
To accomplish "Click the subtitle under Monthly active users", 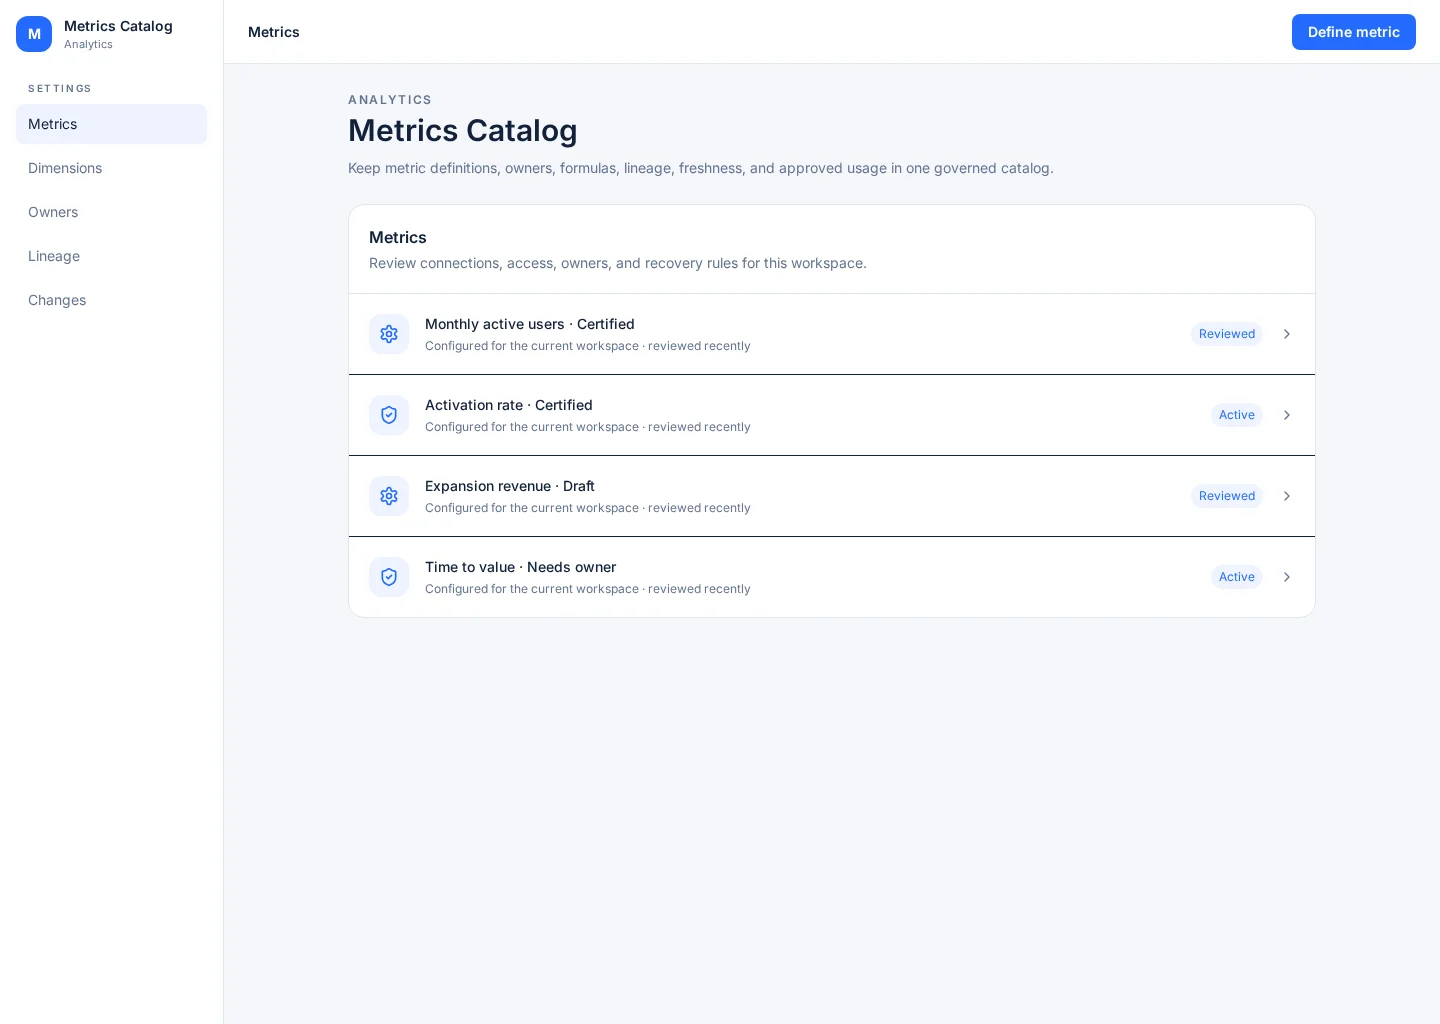I will (588, 346).
